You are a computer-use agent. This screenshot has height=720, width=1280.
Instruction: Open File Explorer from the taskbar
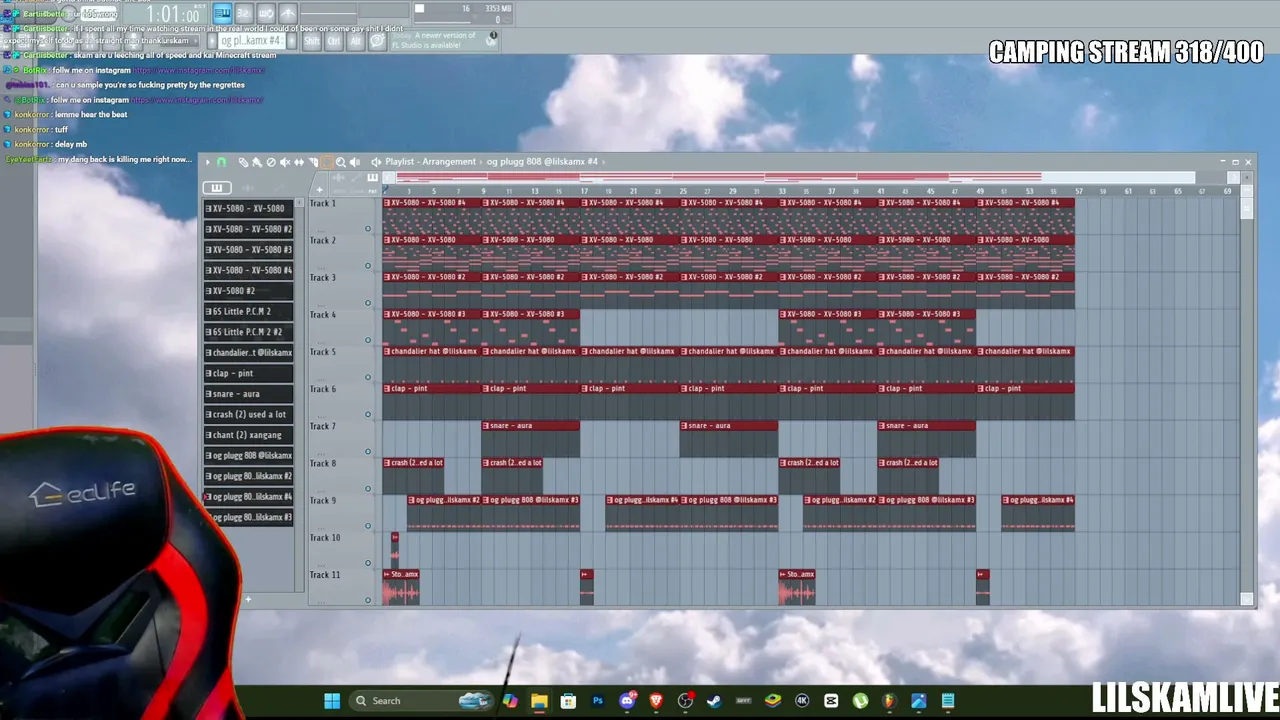point(539,701)
